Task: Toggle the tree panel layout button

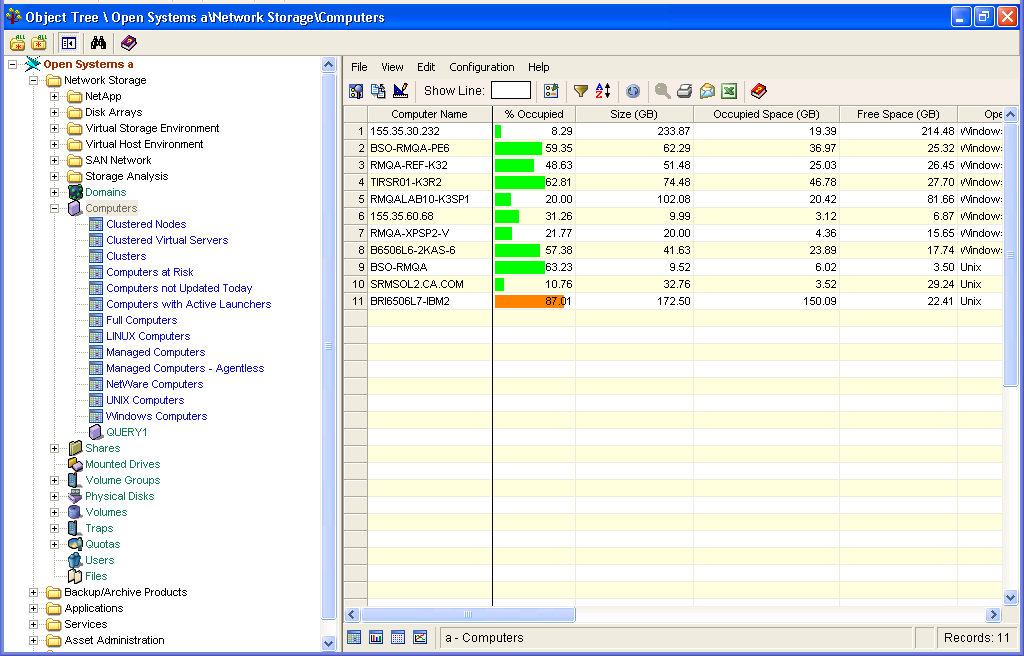Action: pos(68,43)
